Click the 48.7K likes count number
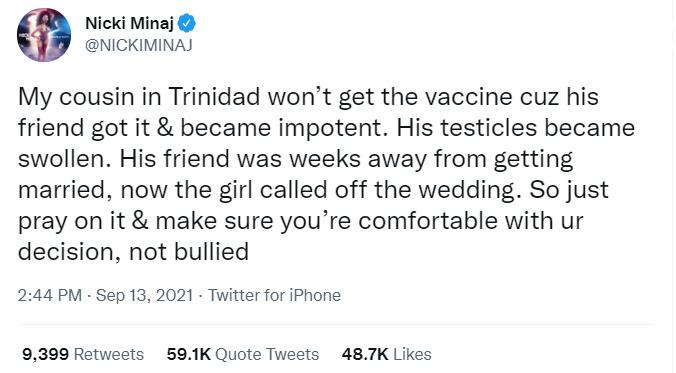Image resolution: width=676 pixels, height=373 pixels. pos(365,354)
